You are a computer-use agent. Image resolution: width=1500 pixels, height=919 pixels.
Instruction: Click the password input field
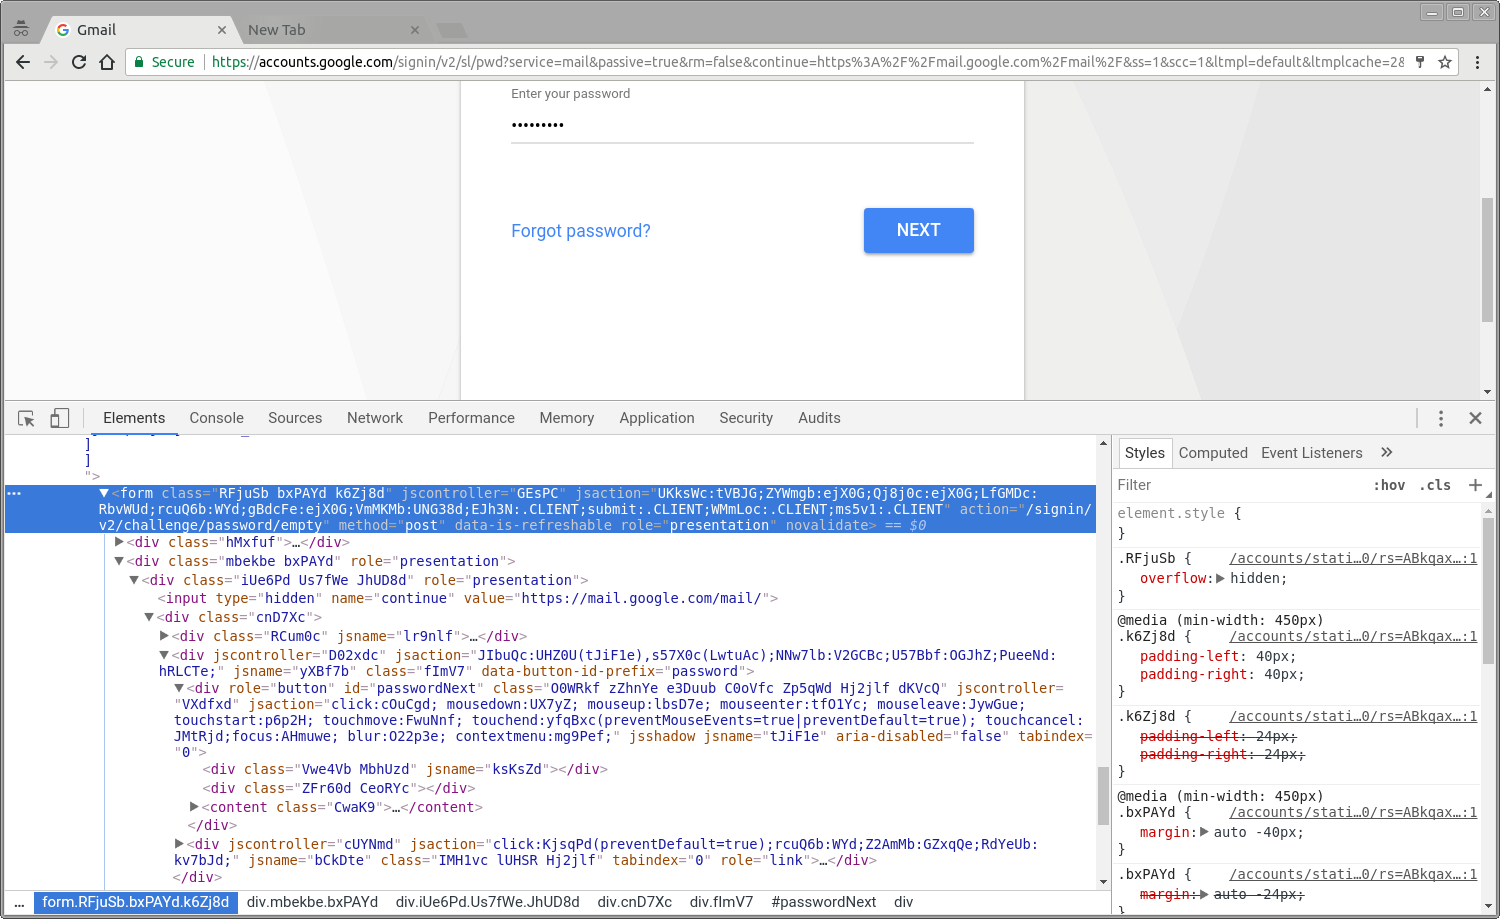coord(742,124)
